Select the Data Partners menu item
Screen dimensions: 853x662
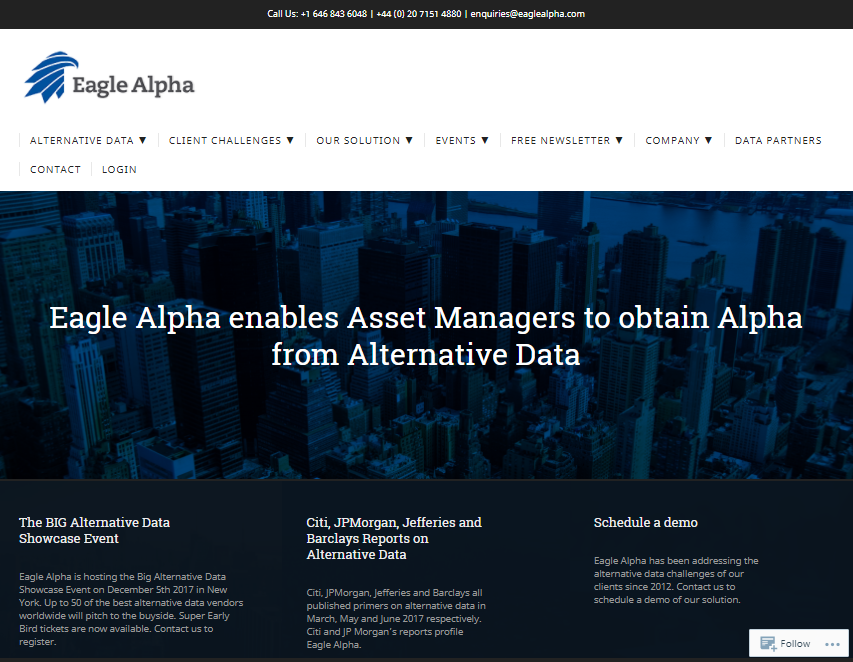point(778,140)
